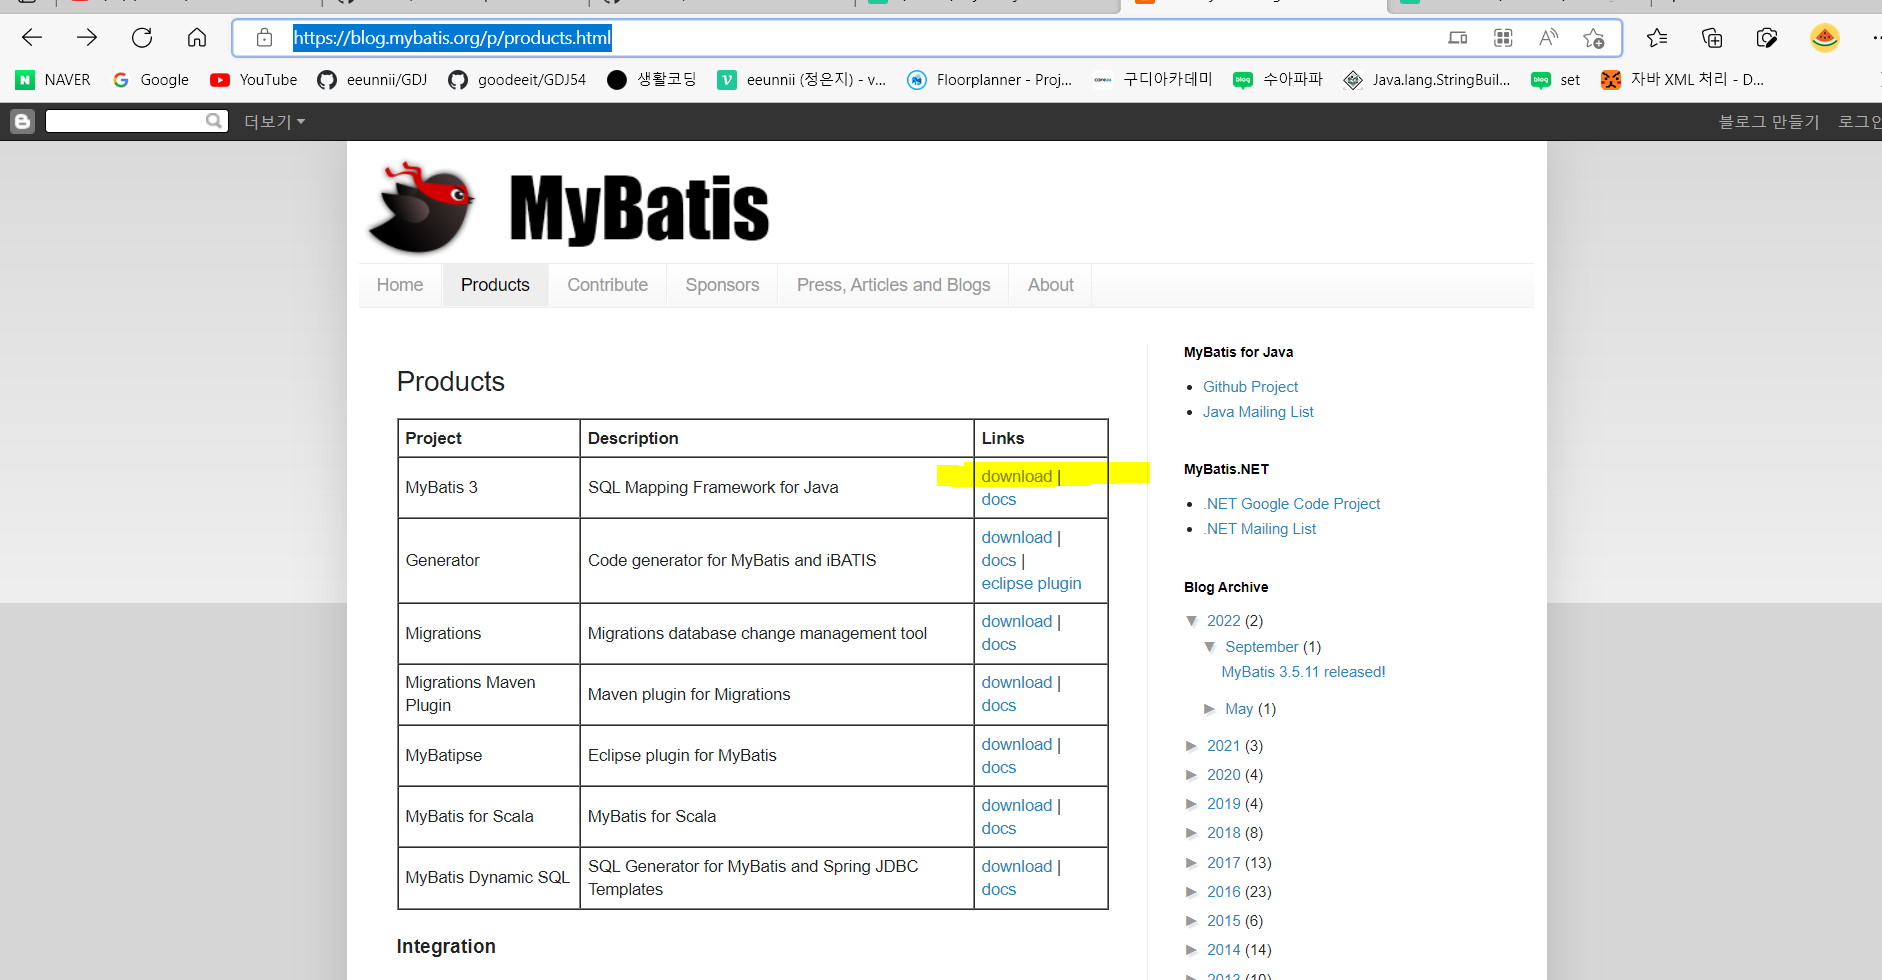Click the browser profile avatar icon
Viewport: 1882px width, 980px height.
click(x=1824, y=37)
